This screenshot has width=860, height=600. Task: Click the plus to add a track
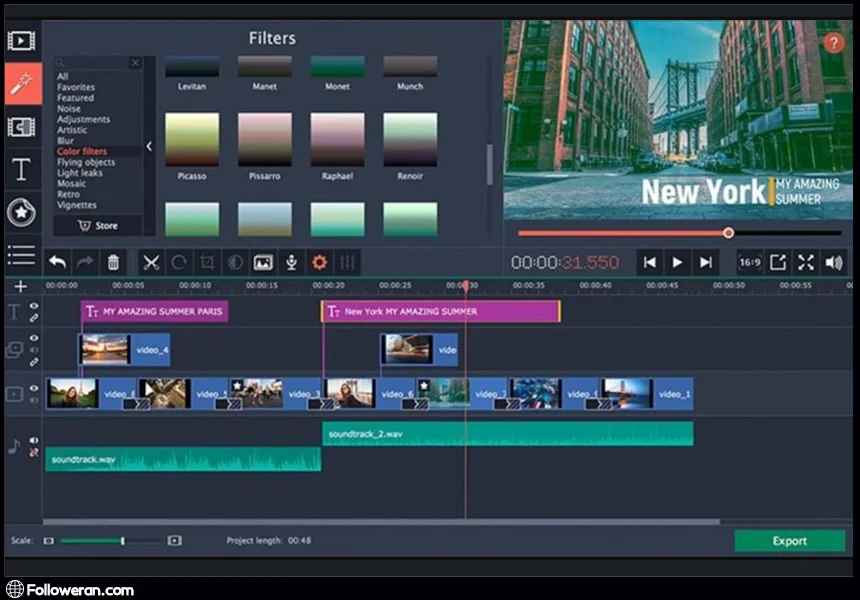(20, 286)
